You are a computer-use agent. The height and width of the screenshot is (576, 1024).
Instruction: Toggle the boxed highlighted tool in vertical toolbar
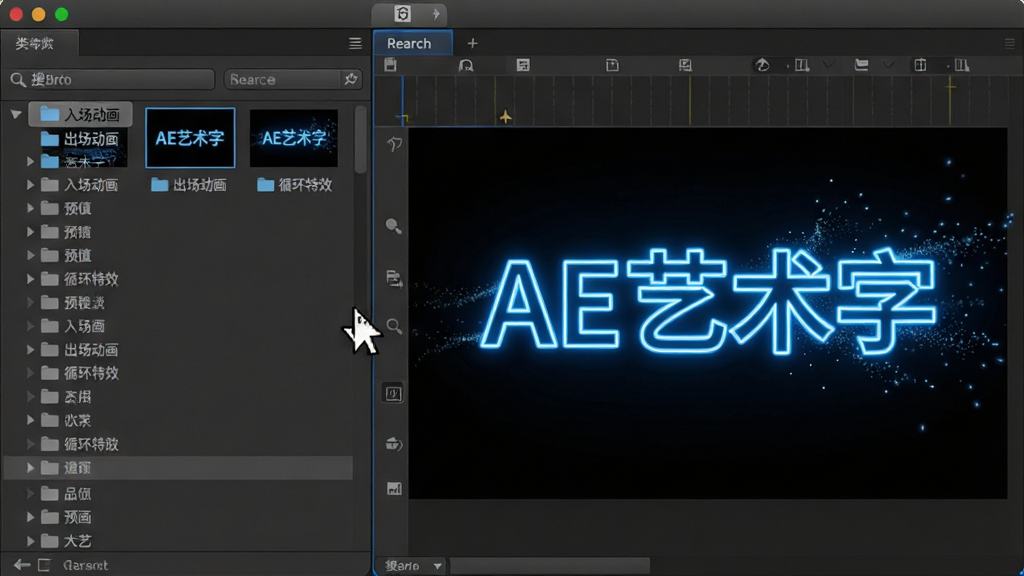(x=393, y=393)
